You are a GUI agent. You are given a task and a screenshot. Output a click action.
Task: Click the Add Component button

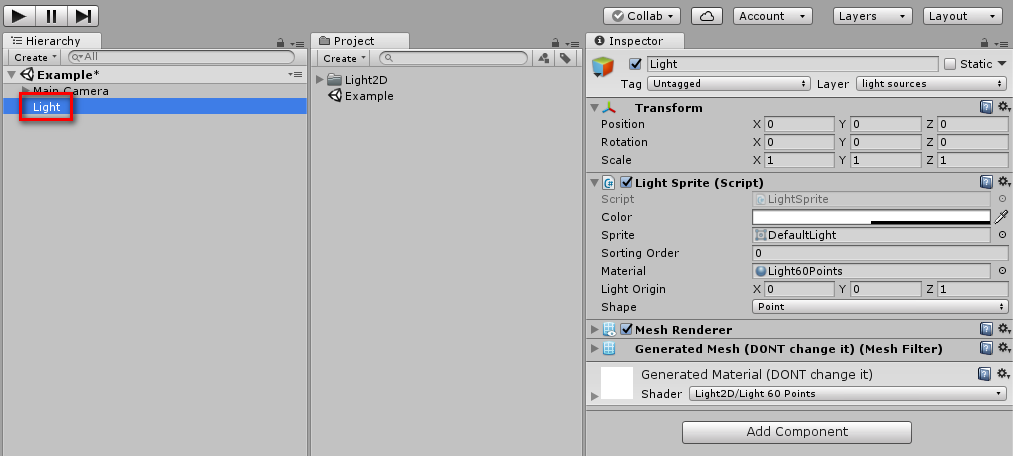797,432
